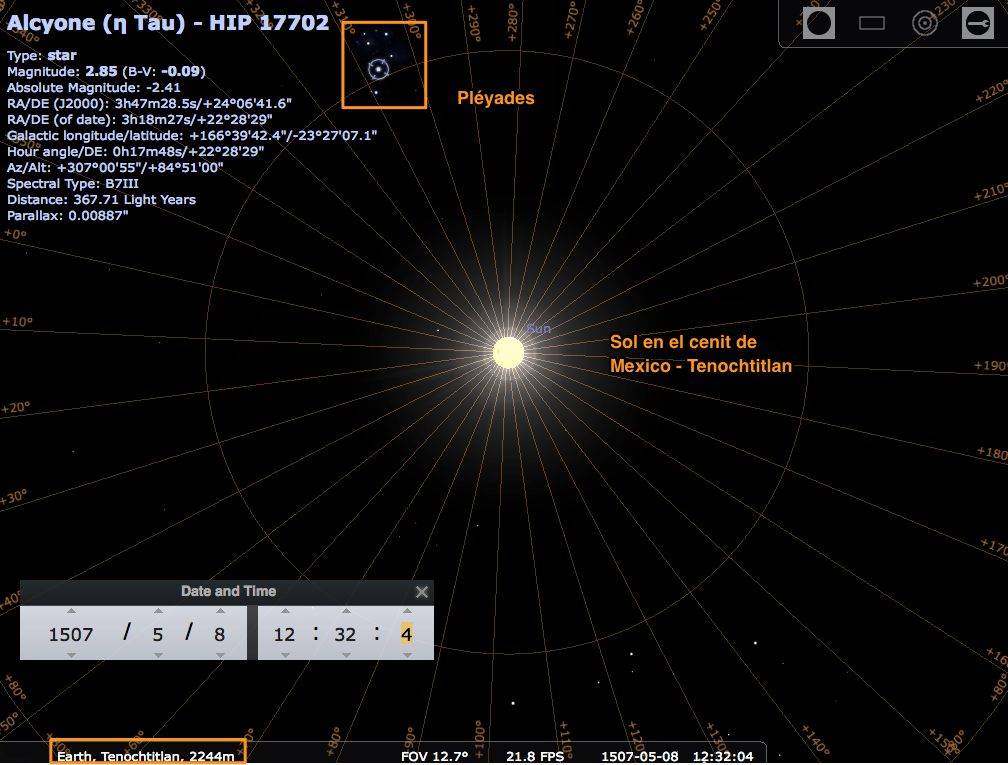Click the year field showing 1507

(x=71, y=634)
